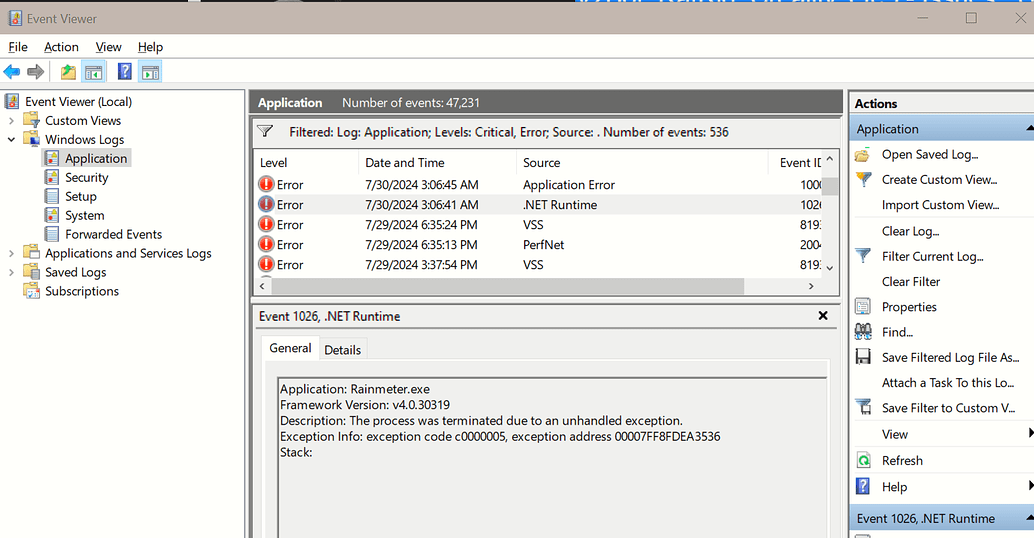Viewport: 1034px width, 538px height.
Task: Sort by the Source column header
Action: coord(642,163)
